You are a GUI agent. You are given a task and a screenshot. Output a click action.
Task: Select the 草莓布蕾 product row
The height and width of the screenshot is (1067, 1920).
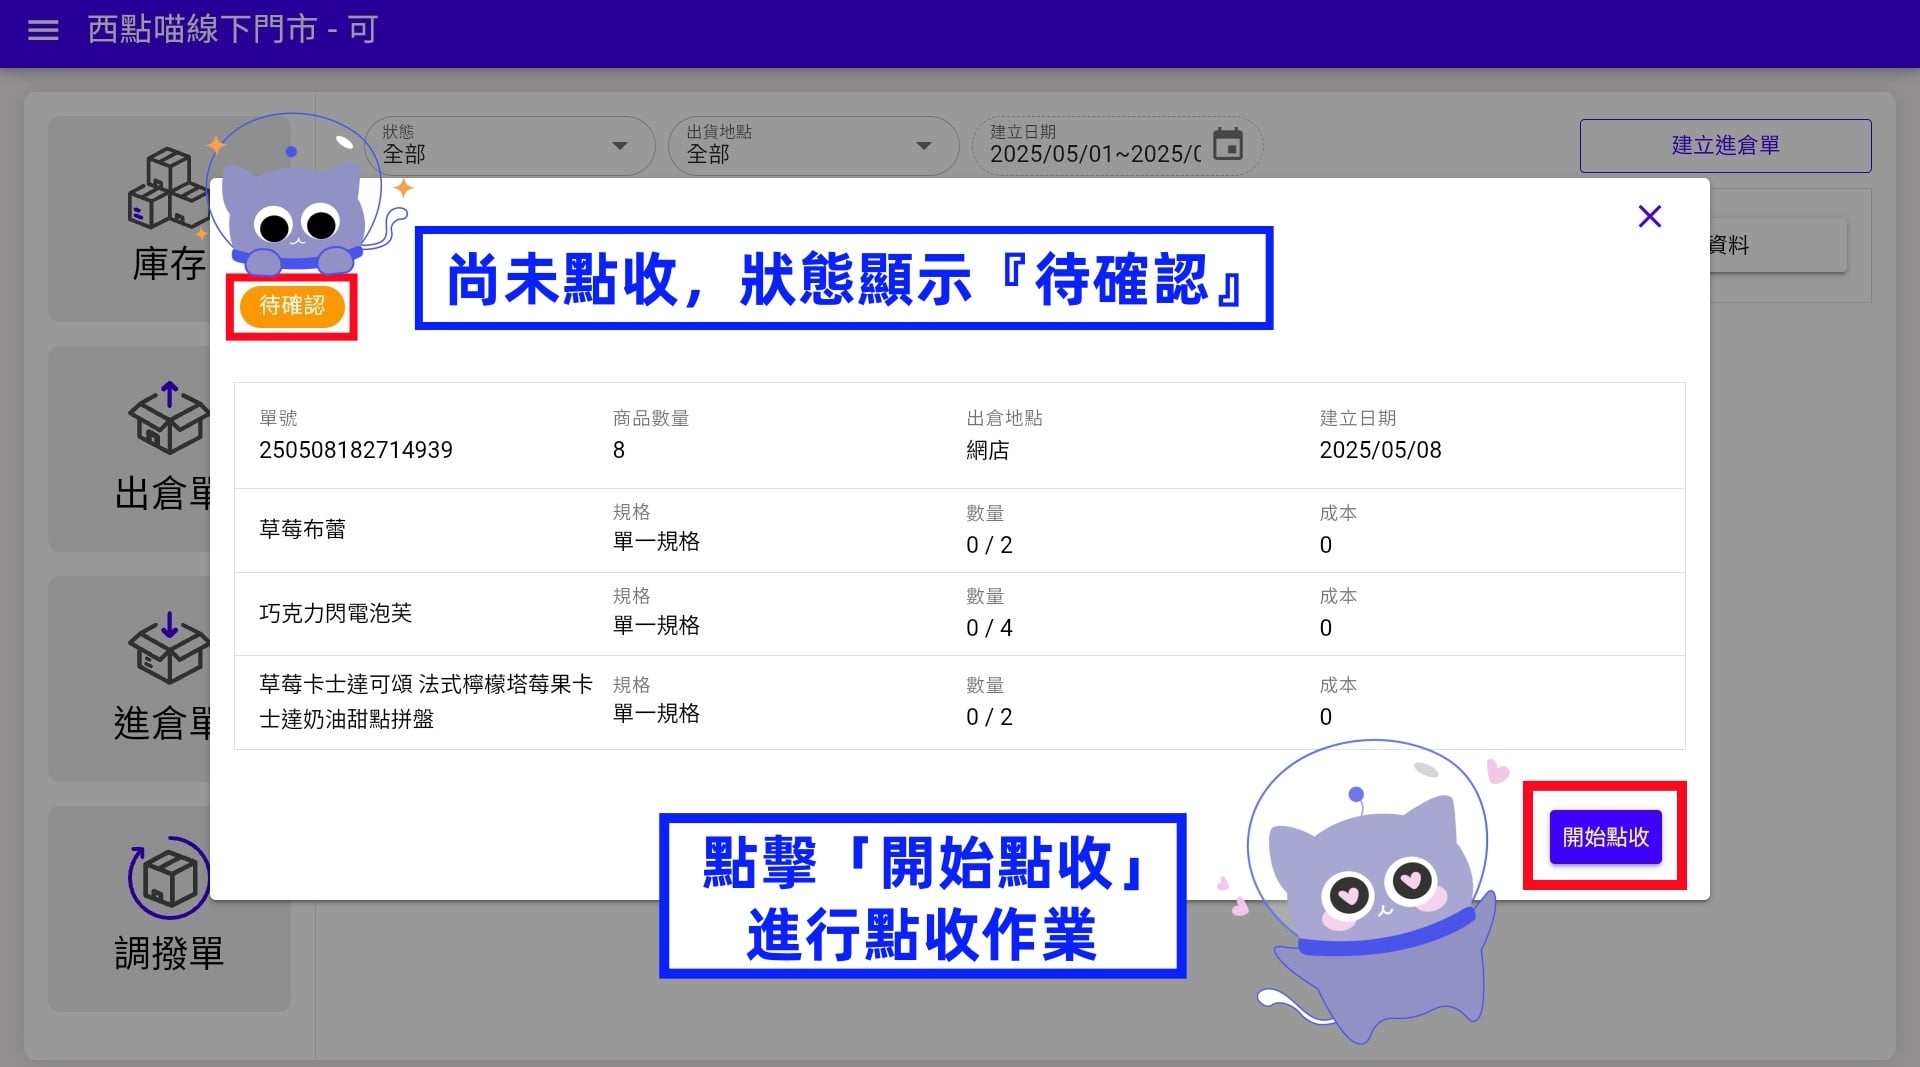coord(959,530)
